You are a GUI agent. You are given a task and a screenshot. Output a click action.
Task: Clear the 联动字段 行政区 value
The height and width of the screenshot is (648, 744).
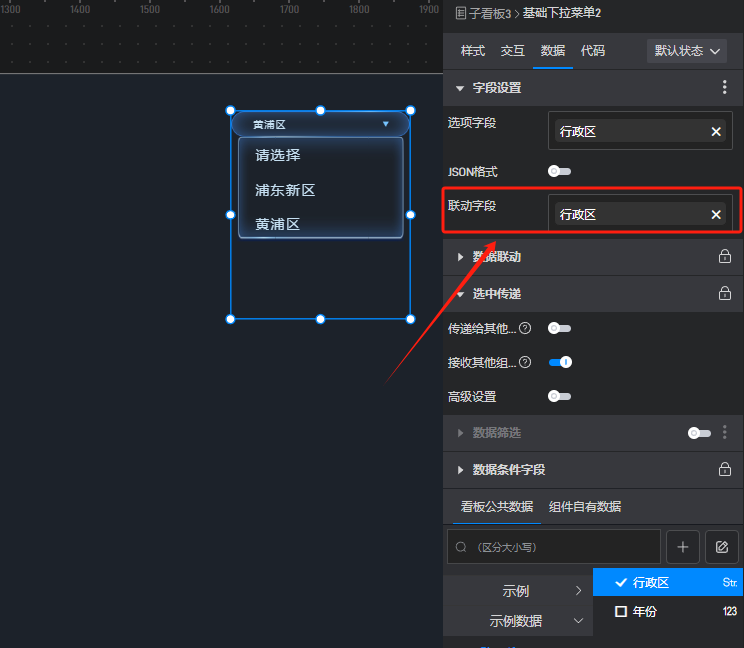coord(716,214)
